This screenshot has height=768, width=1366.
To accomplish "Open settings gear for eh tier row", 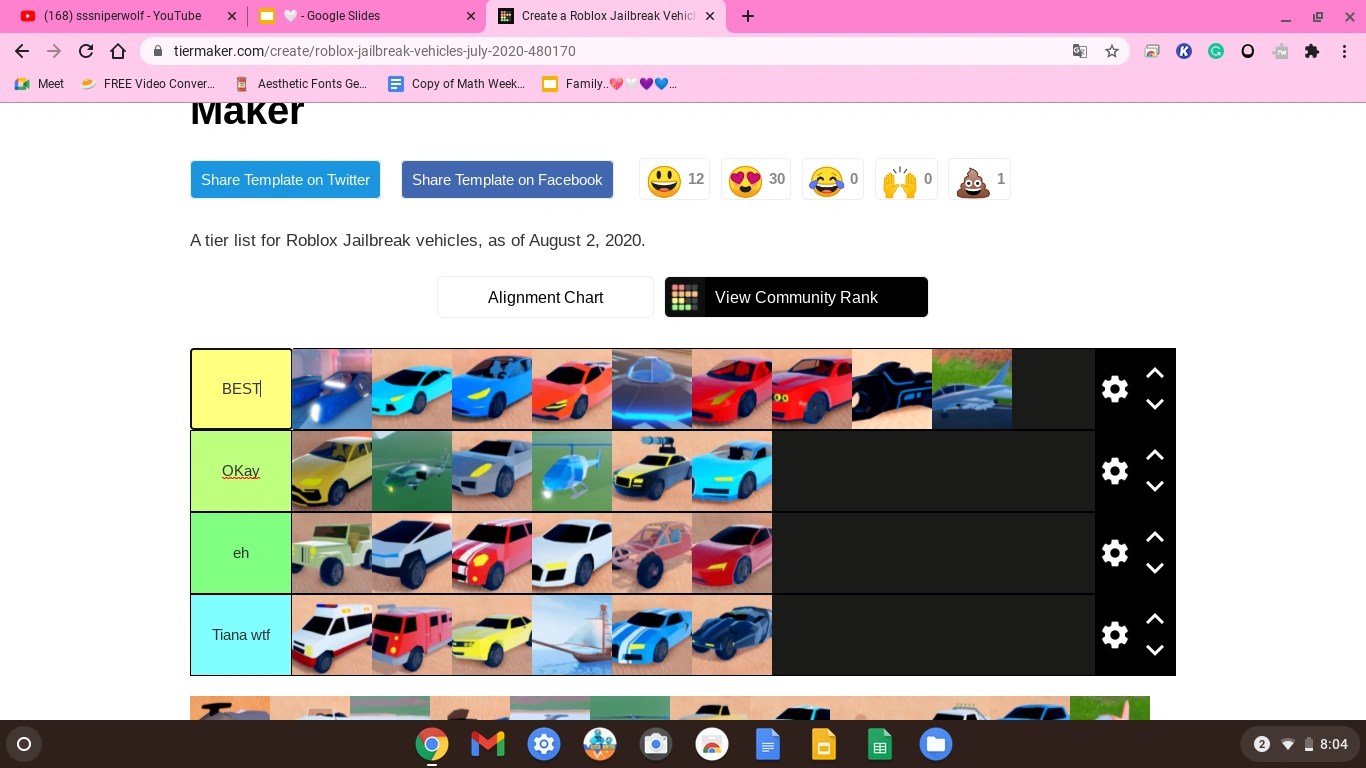I will pyautogui.click(x=1115, y=553).
